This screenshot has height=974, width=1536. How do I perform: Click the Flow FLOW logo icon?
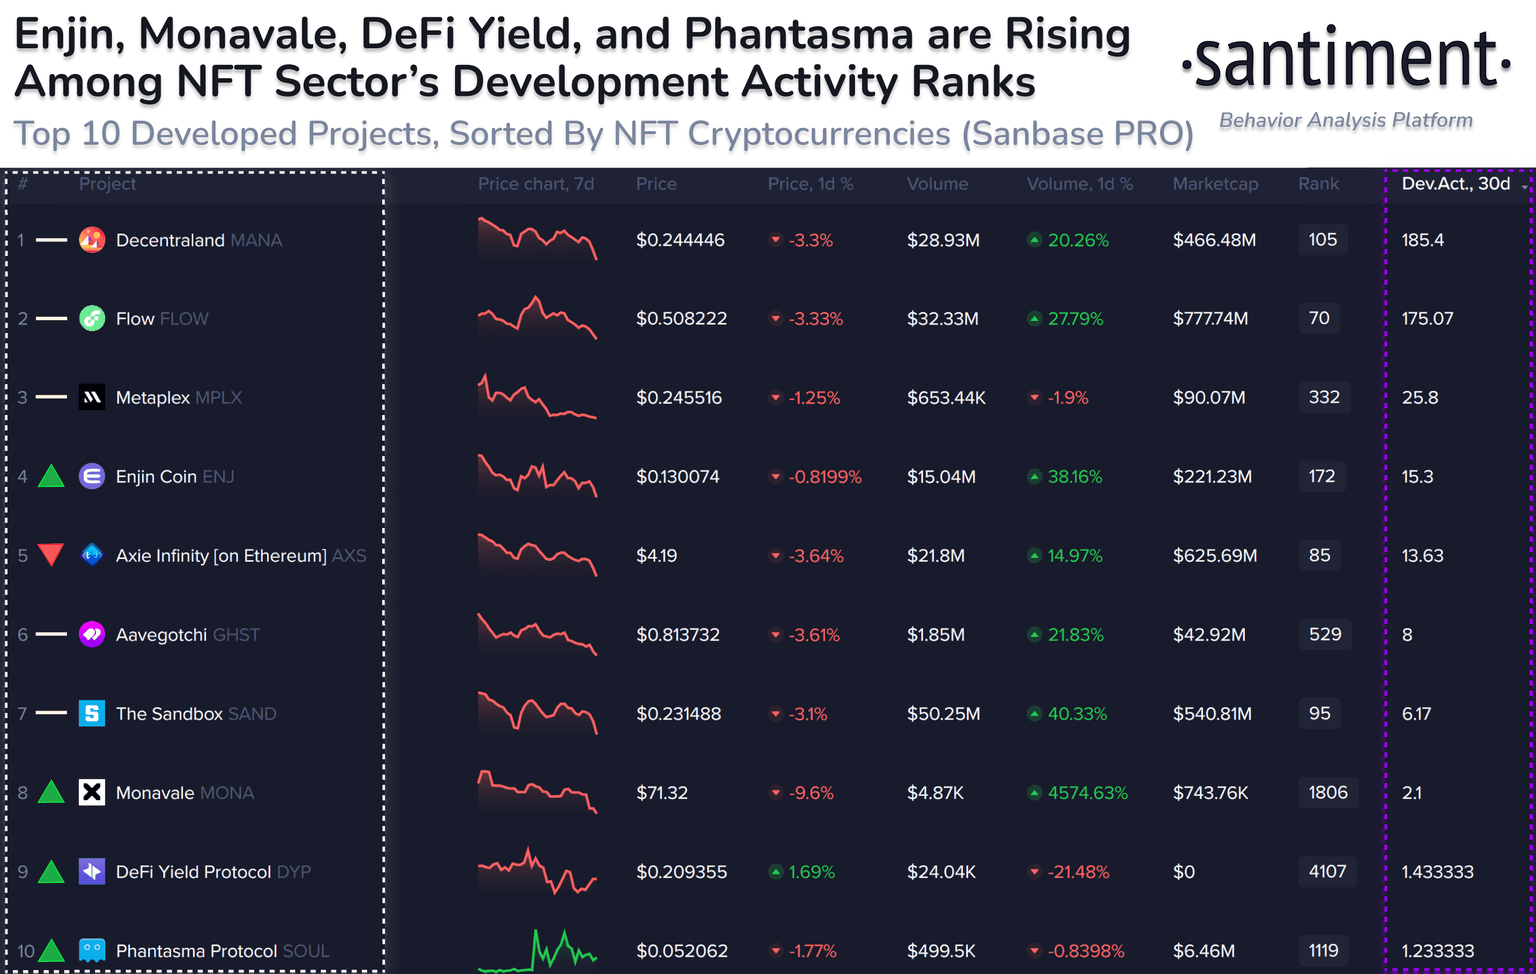coord(92,319)
